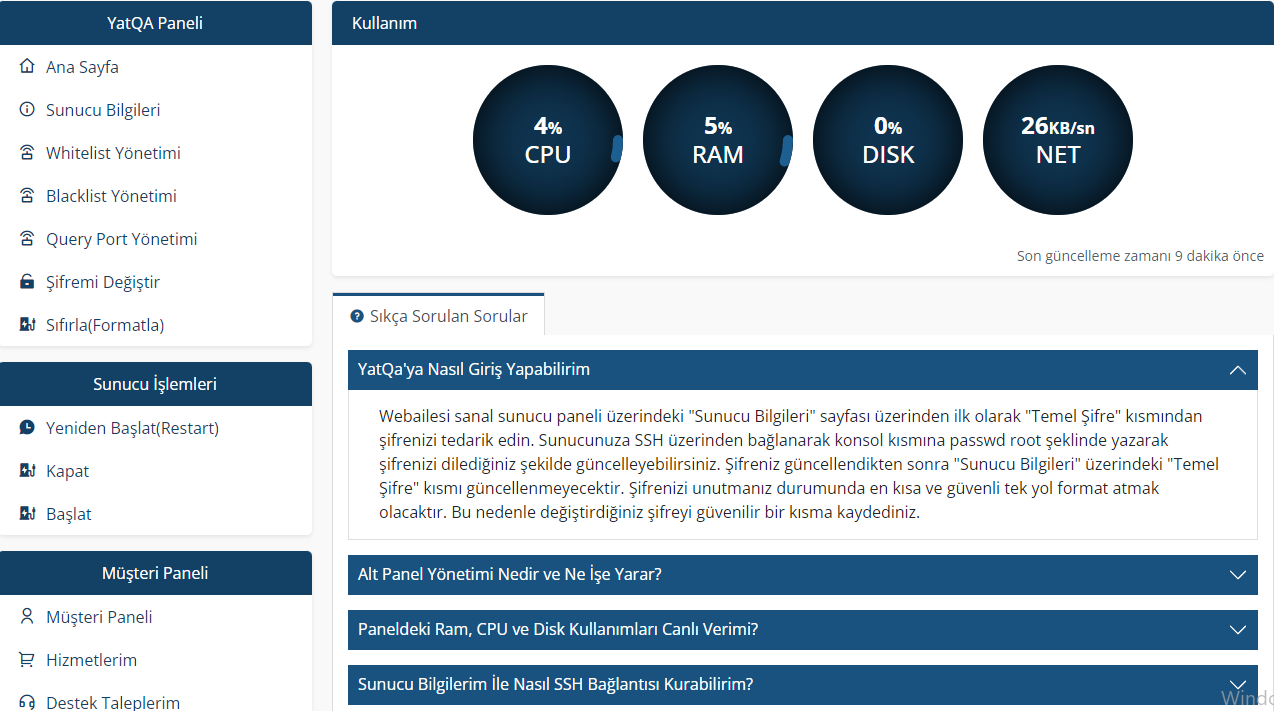Click the Sunucu İşlemleri section header
The image size is (1274, 711).
click(156, 384)
